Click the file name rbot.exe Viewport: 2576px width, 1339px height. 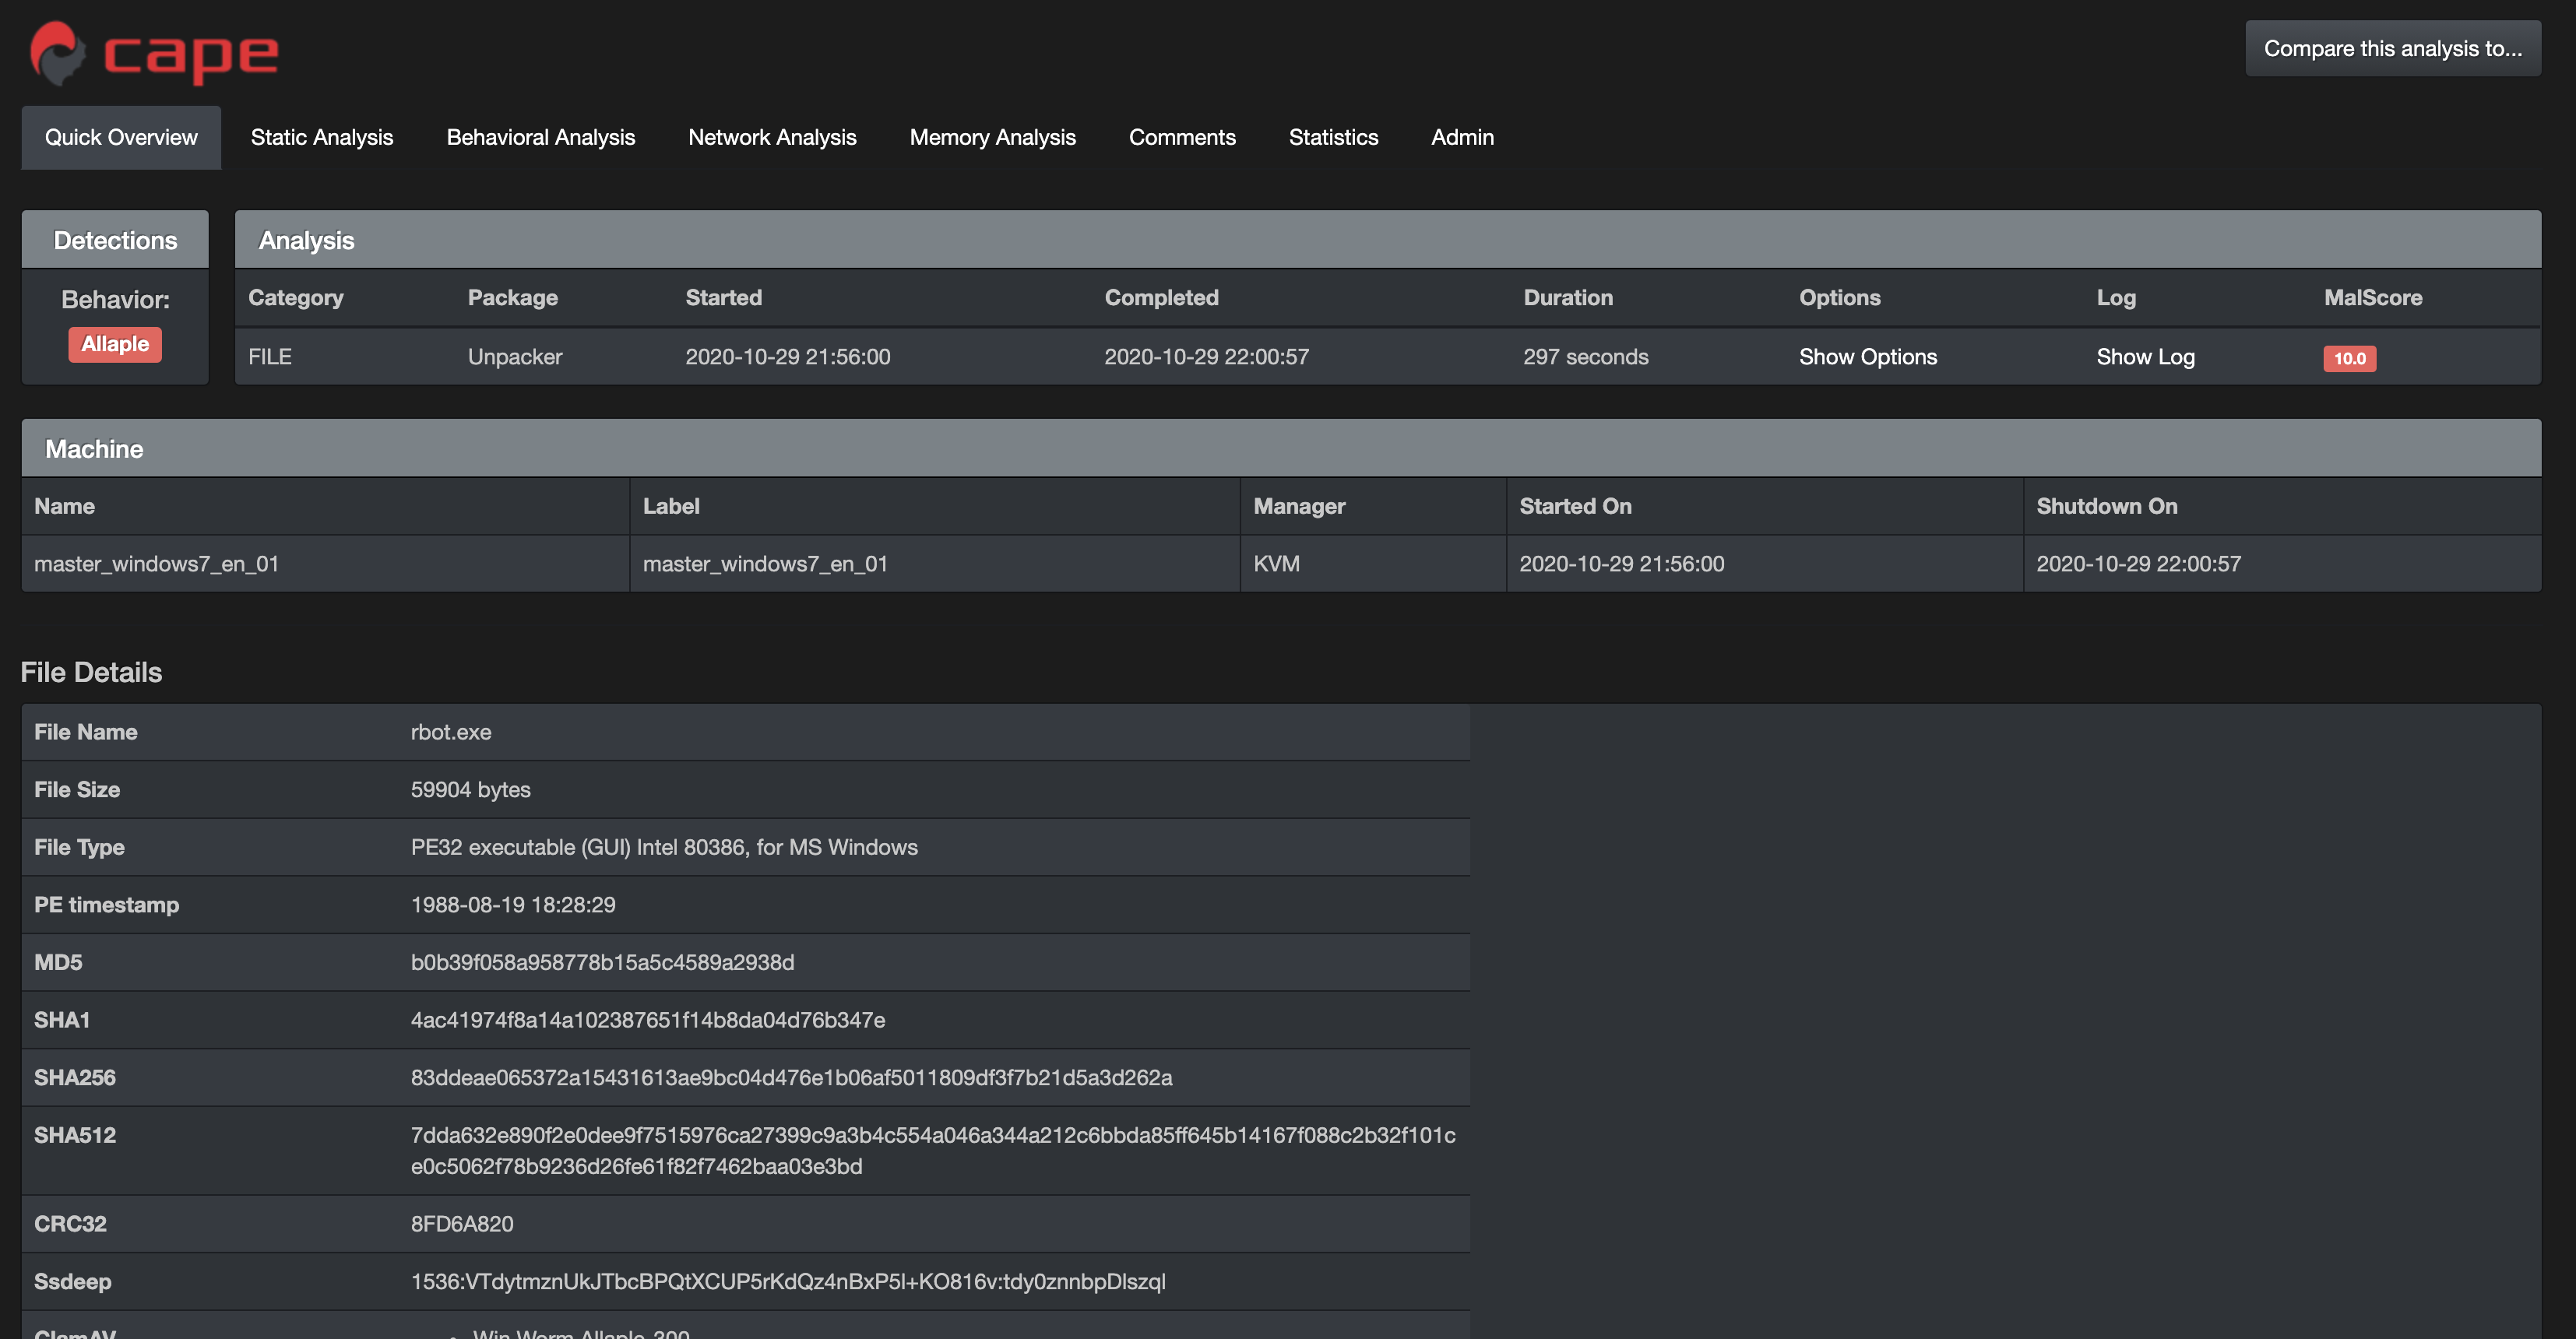(451, 731)
